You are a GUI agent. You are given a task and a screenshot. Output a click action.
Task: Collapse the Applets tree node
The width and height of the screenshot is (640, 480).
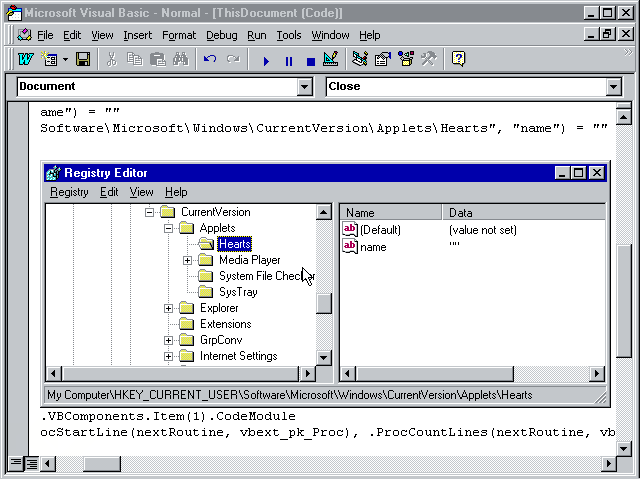click(x=168, y=228)
